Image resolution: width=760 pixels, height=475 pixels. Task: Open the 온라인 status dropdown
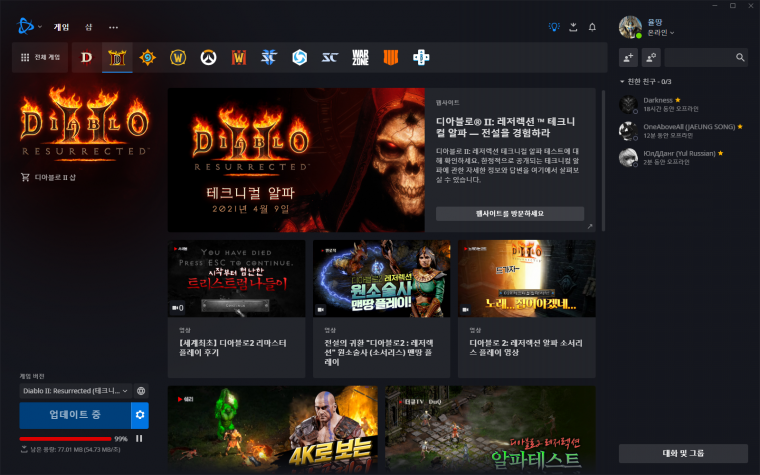[x=661, y=32]
